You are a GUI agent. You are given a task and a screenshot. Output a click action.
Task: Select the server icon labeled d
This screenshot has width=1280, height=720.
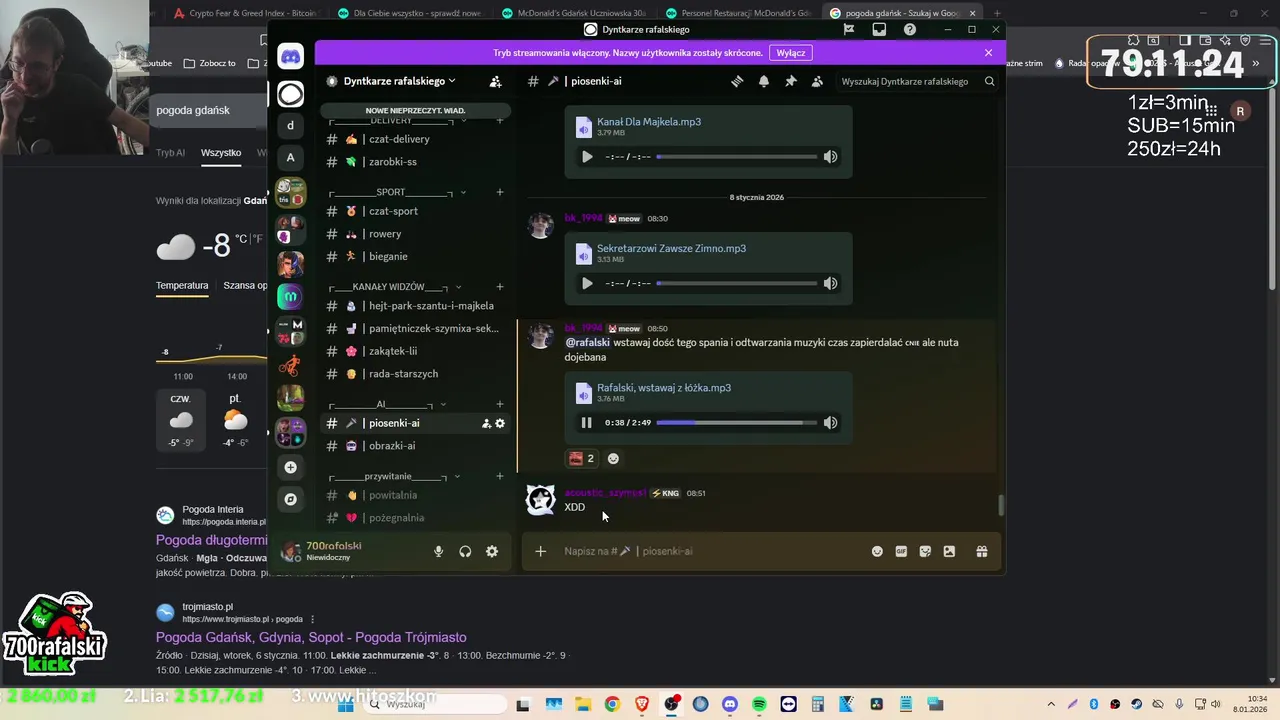pyautogui.click(x=290, y=125)
